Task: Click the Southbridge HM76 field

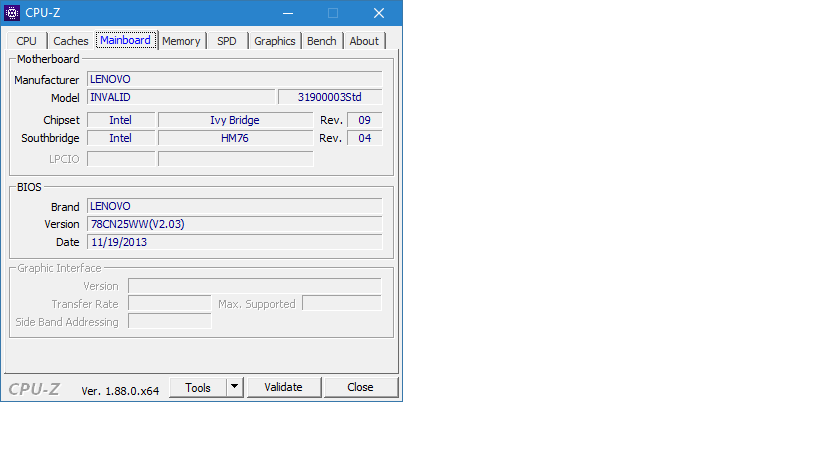Action: pyautogui.click(x=235, y=138)
